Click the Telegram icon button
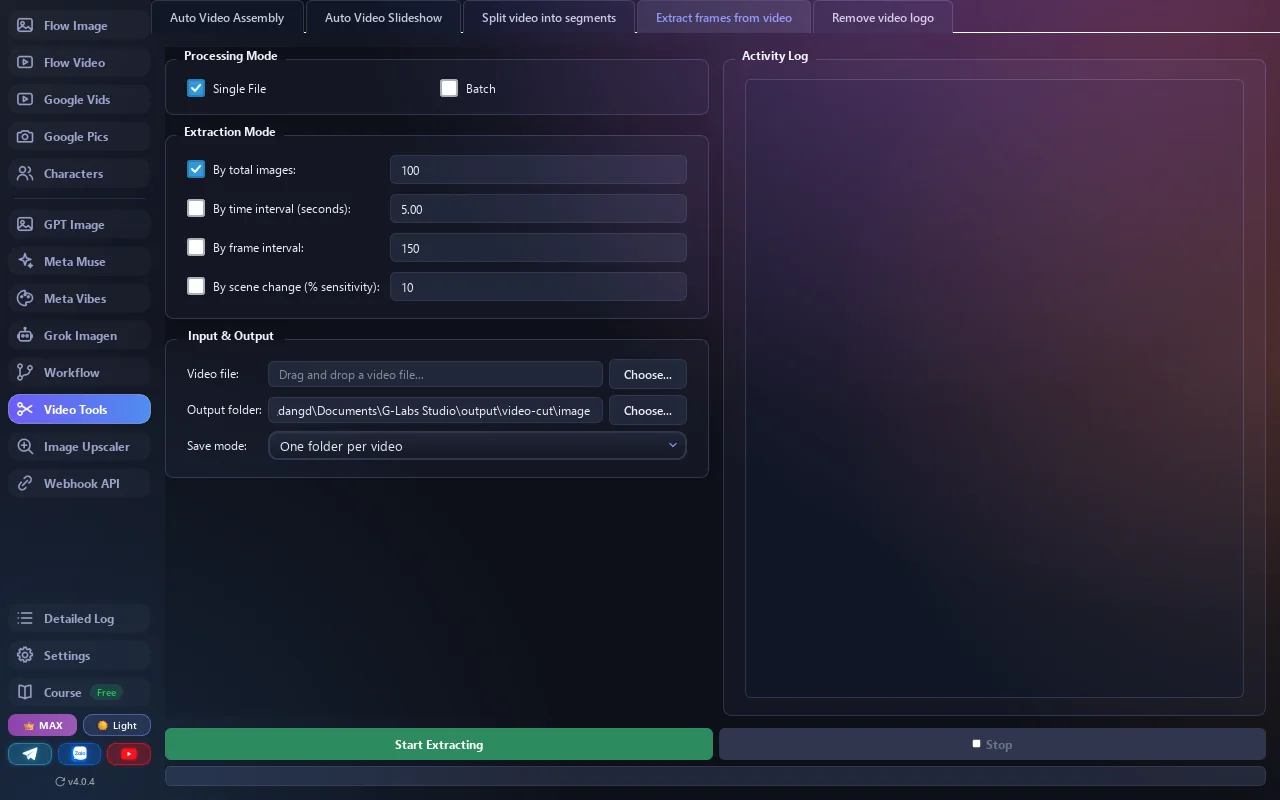The height and width of the screenshot is (800, 1280). [30, 754]
